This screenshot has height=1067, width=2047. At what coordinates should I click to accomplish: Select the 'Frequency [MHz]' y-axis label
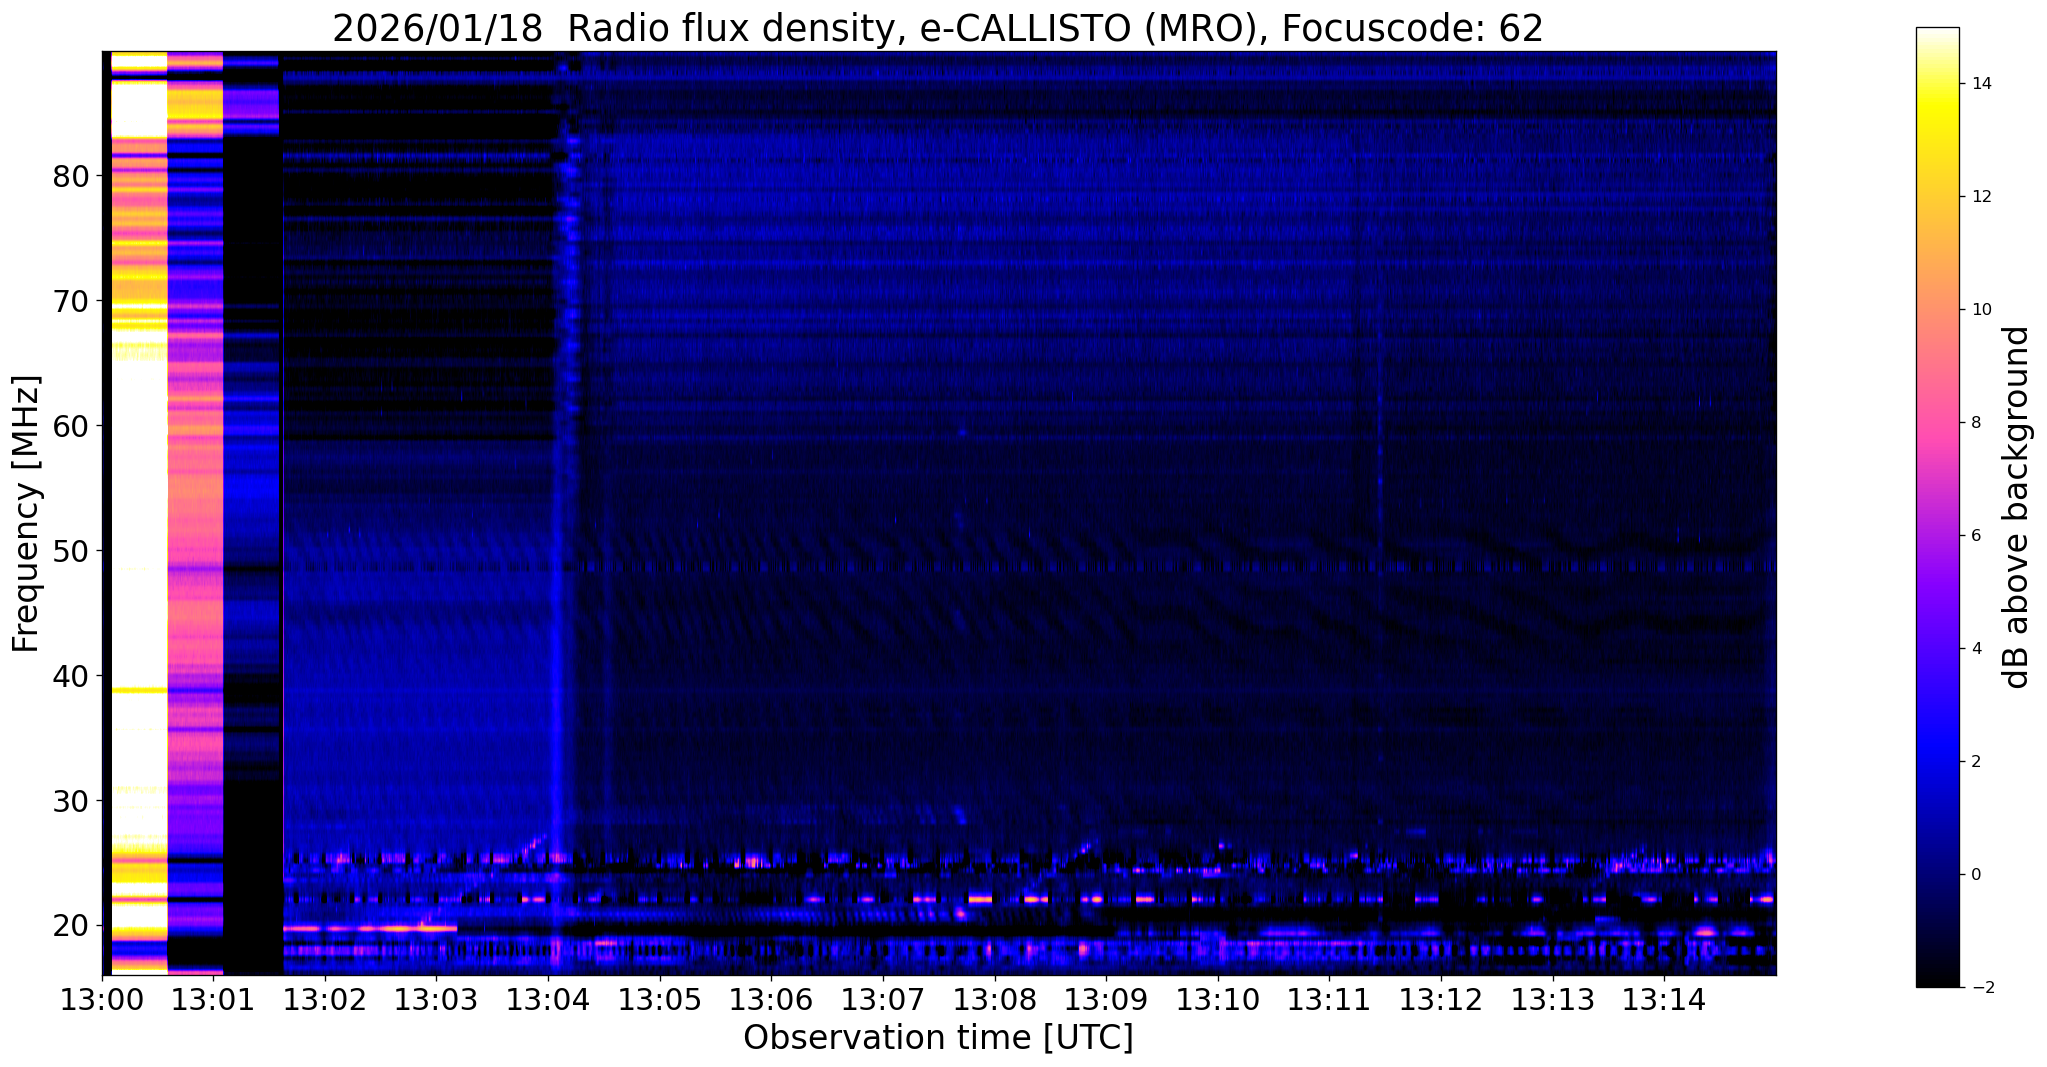pos(26,514)
